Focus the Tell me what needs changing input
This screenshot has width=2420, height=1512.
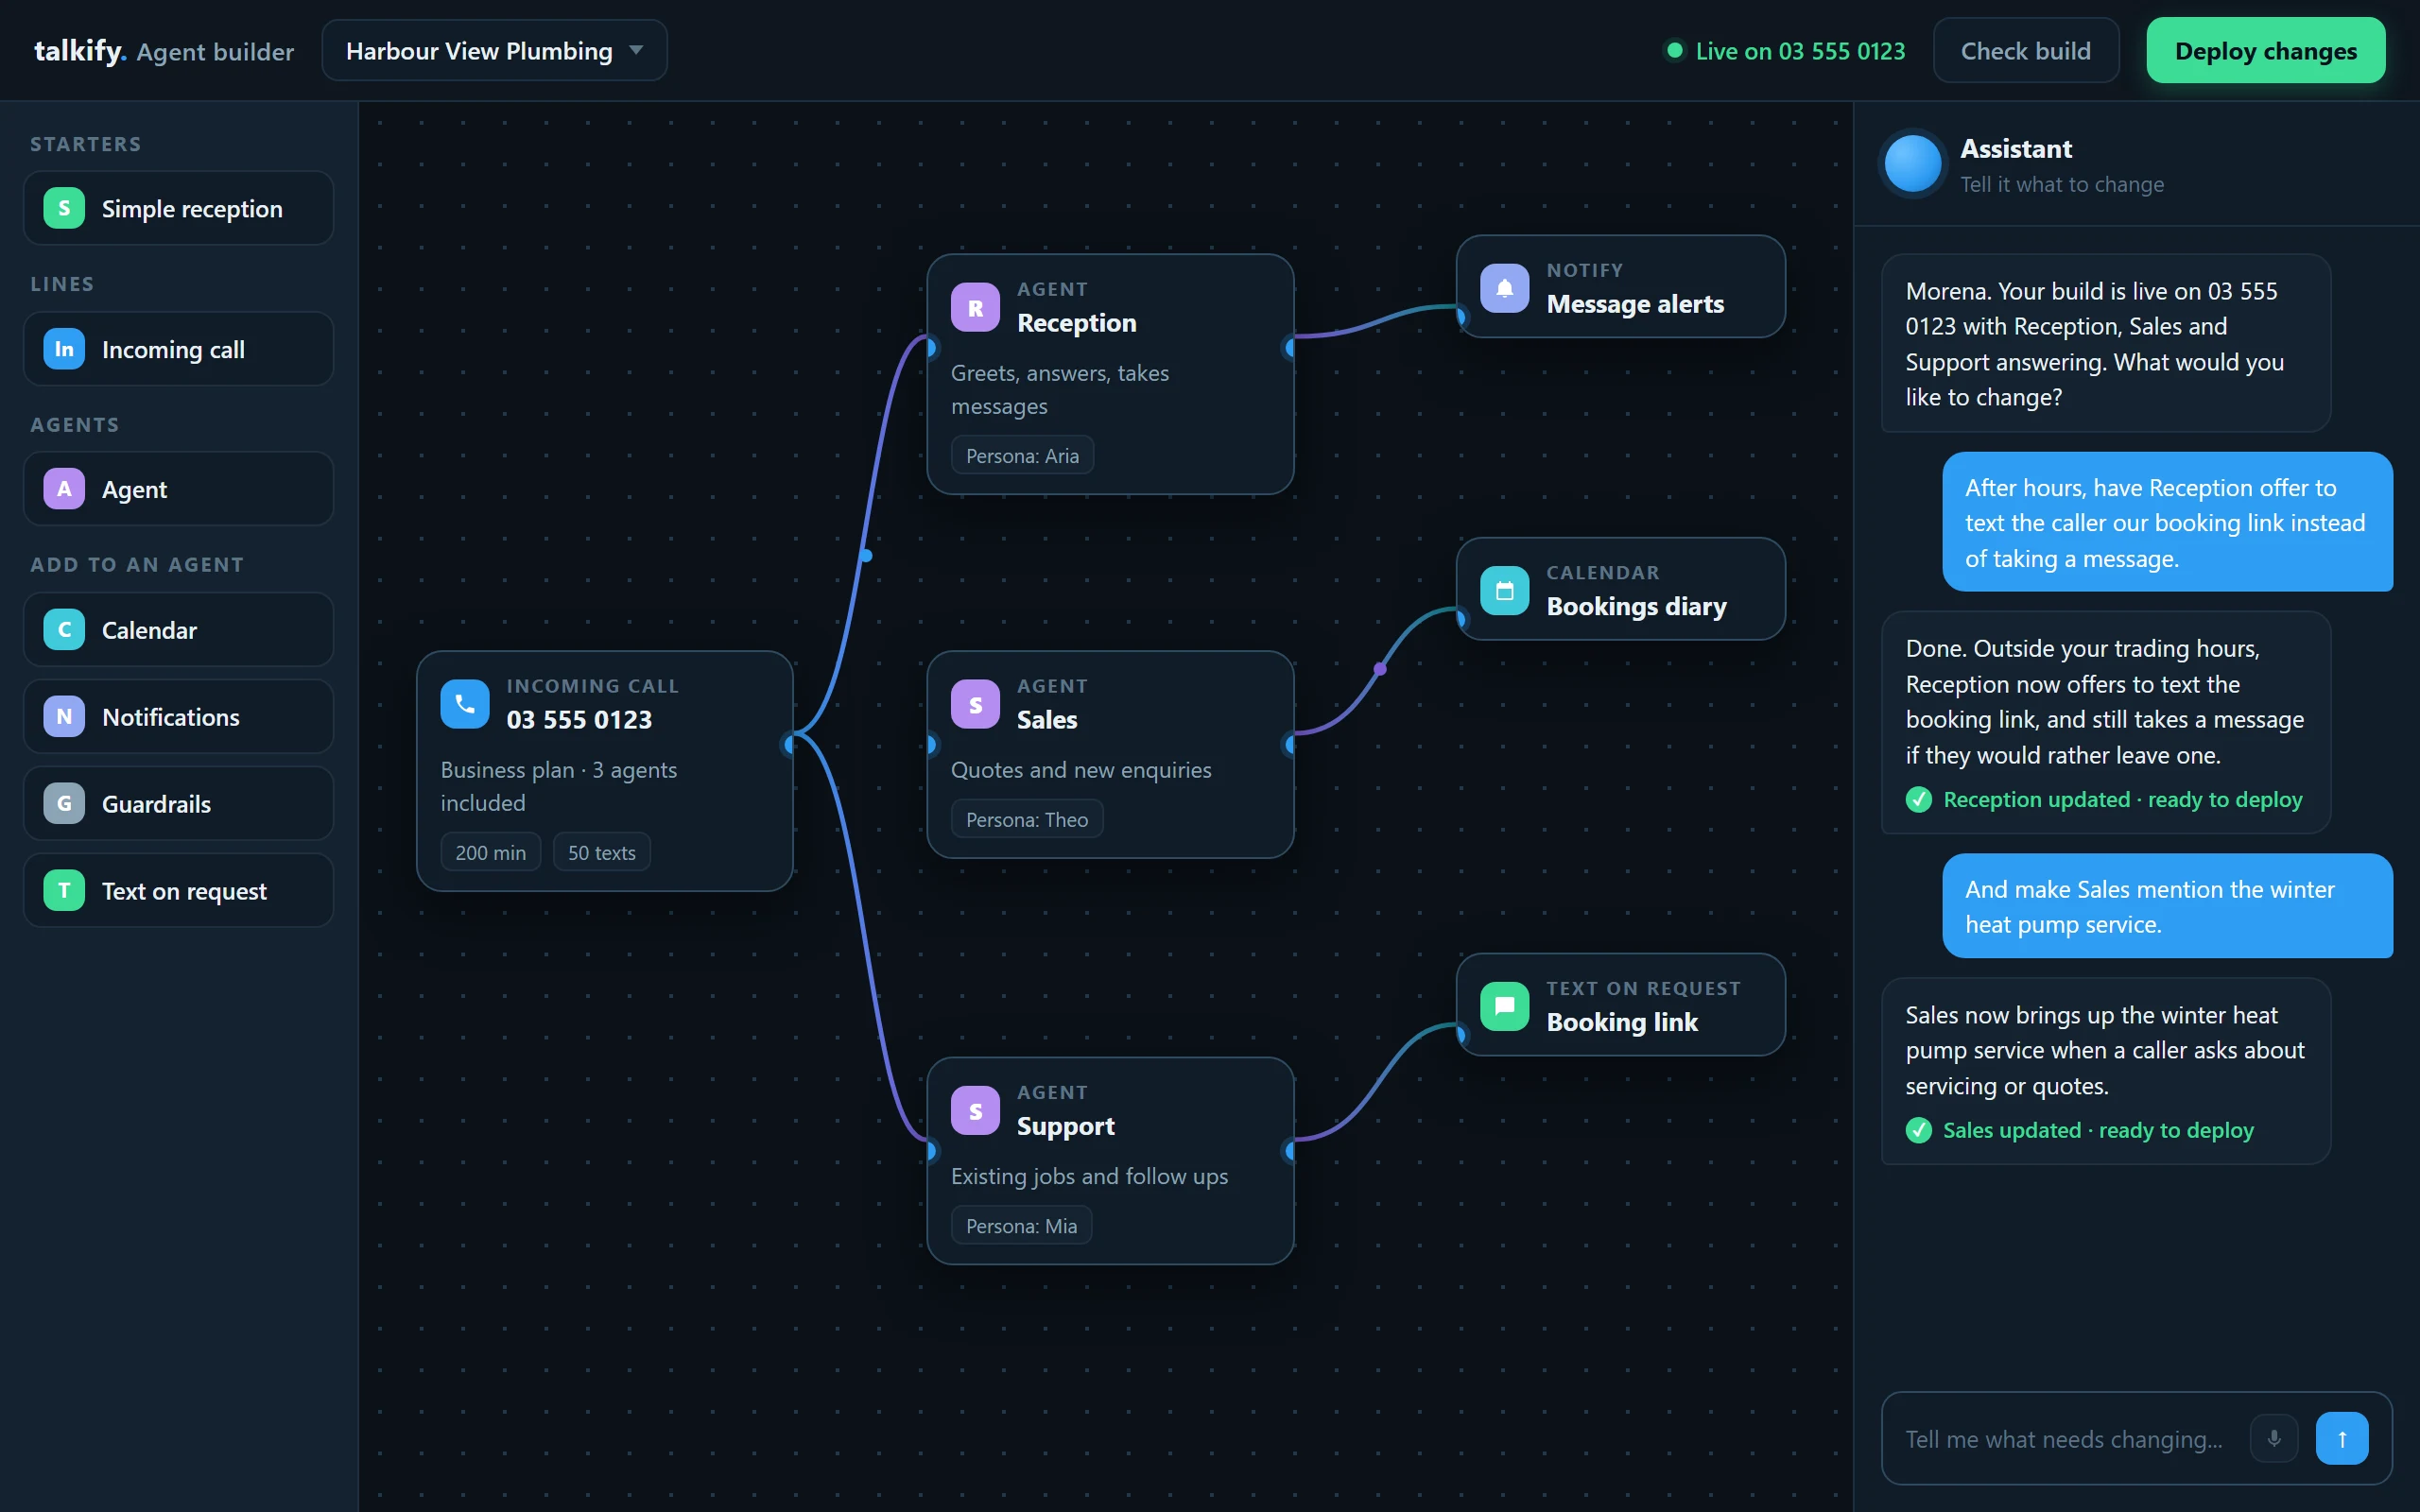[2064, 1439]
